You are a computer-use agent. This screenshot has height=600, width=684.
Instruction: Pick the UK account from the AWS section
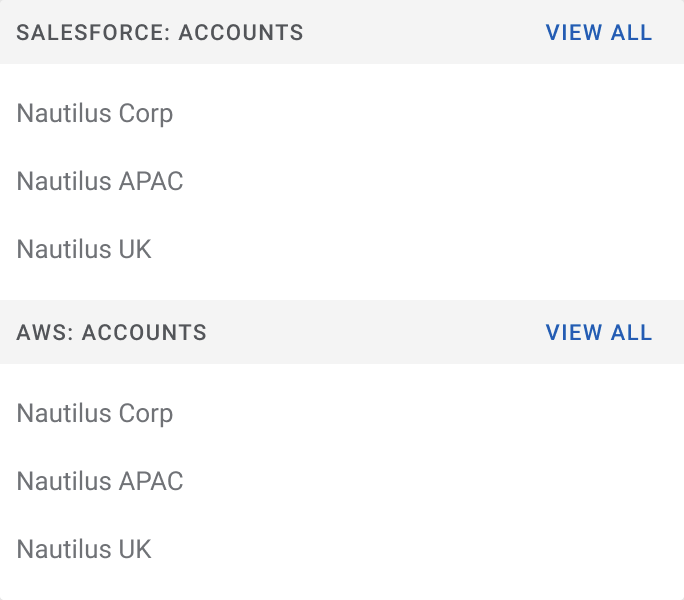(x=84, y=549)
